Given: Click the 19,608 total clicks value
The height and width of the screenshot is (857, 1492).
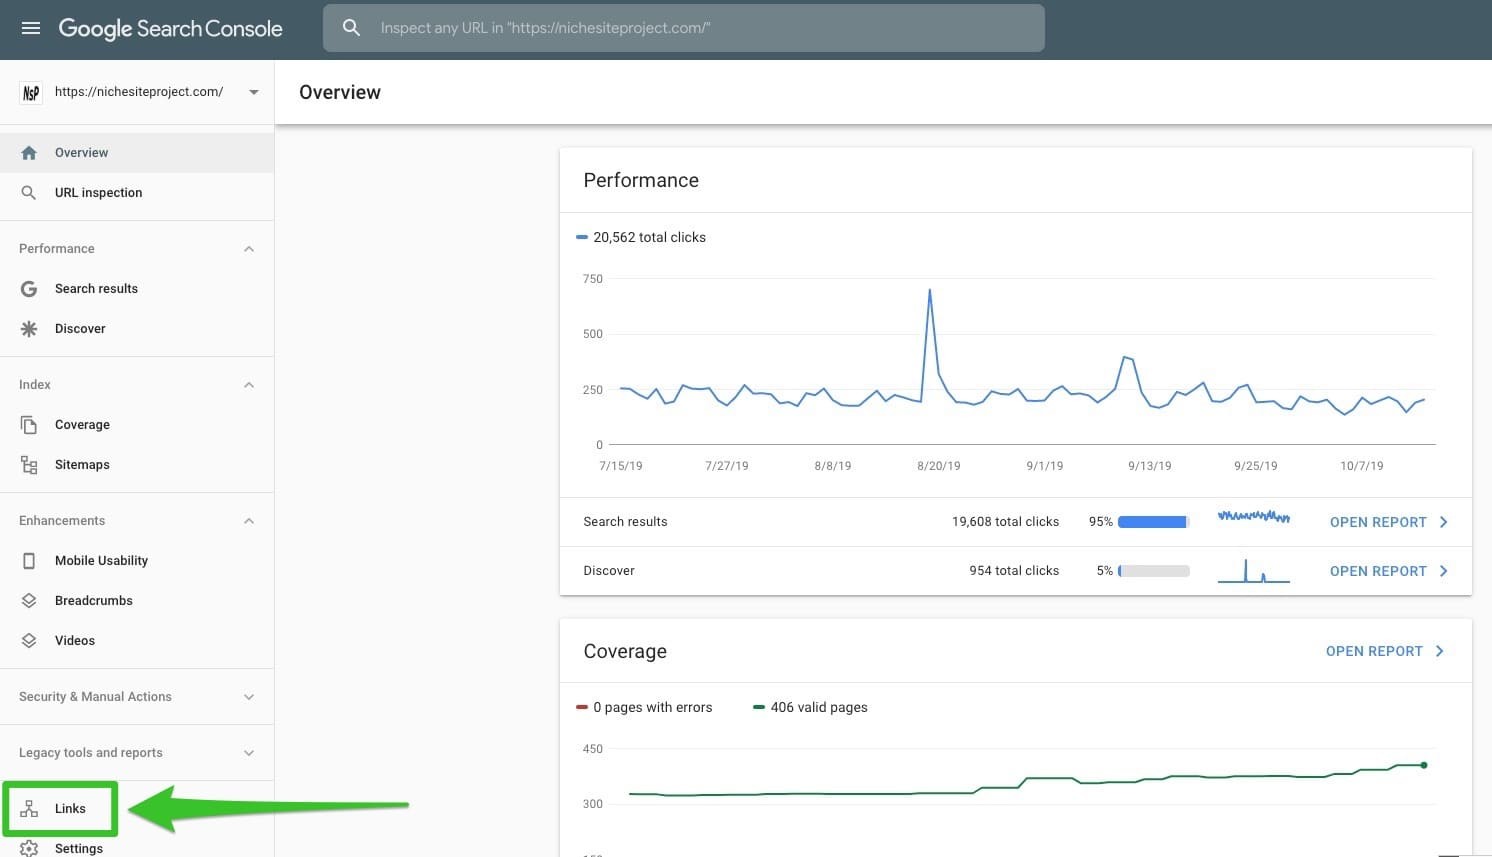Looking at the screenshot, I should click(x=1005, y=522).
